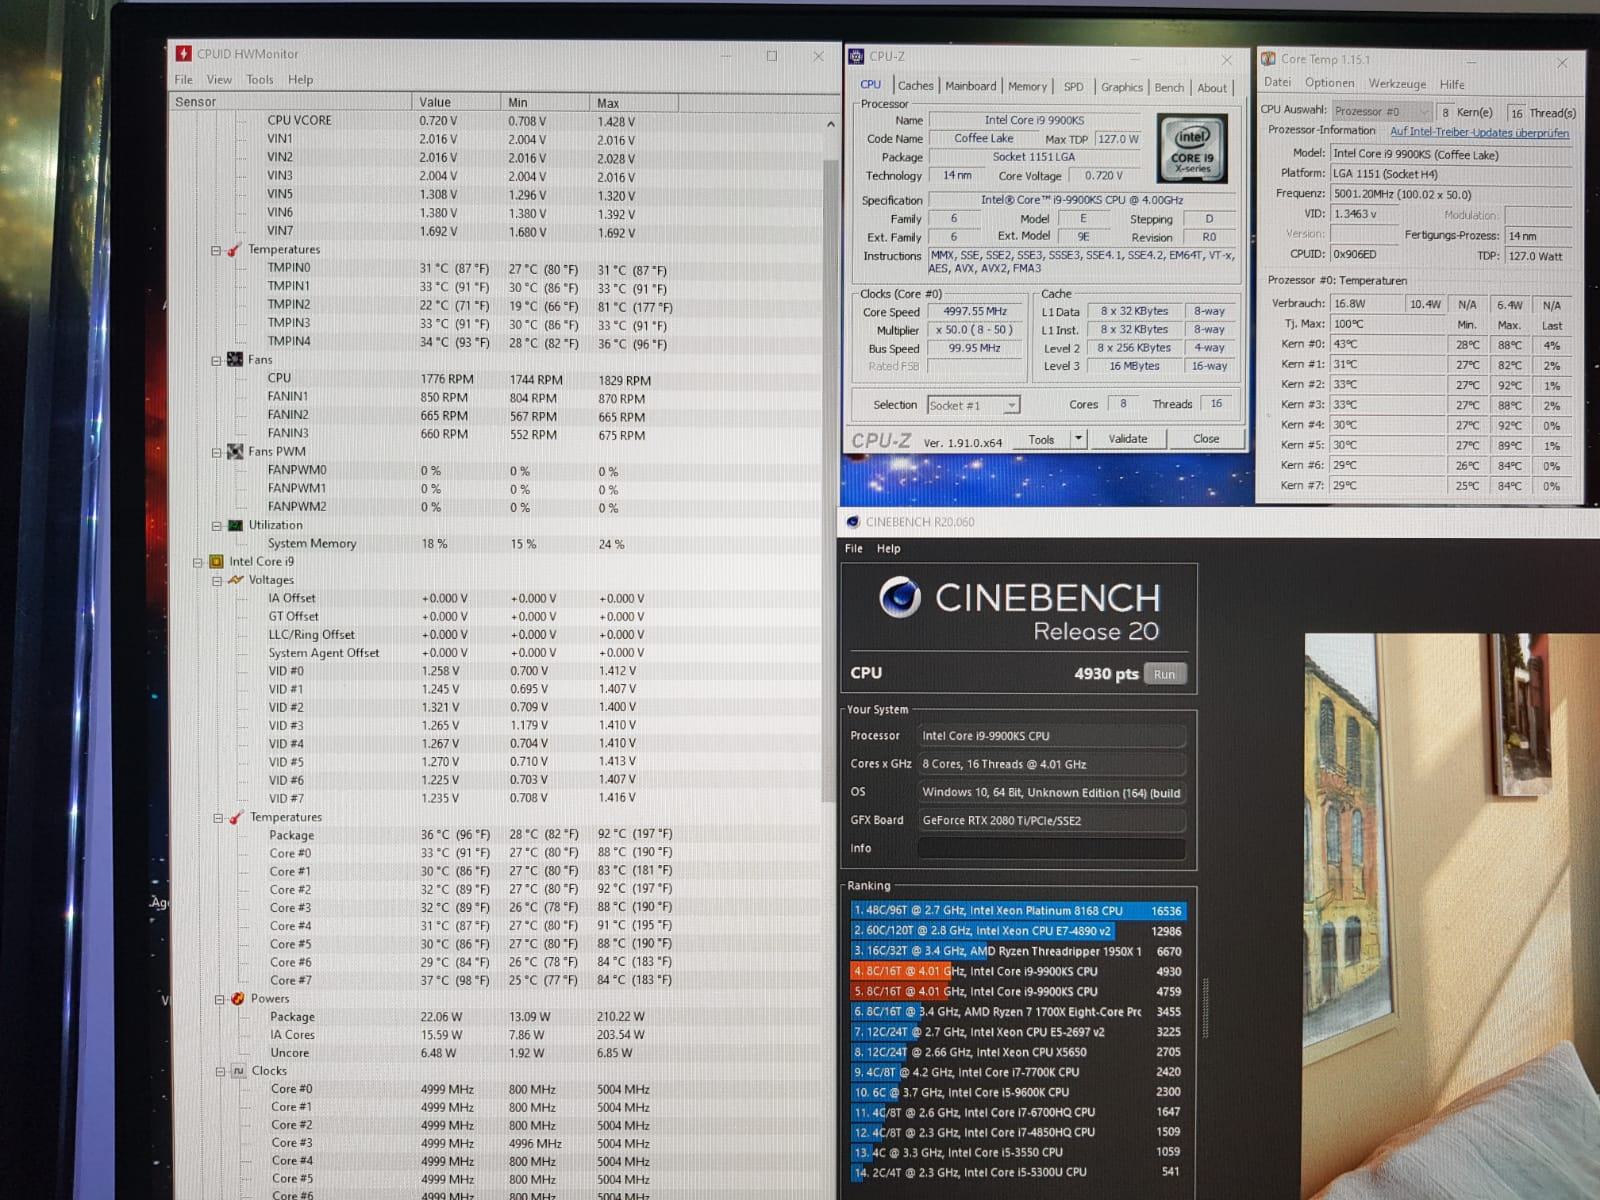Viewport: 1600px width, 1200px height.
Task: Select the 4930 score i9-9900KS ranking row
Action: coord(1018,971)
